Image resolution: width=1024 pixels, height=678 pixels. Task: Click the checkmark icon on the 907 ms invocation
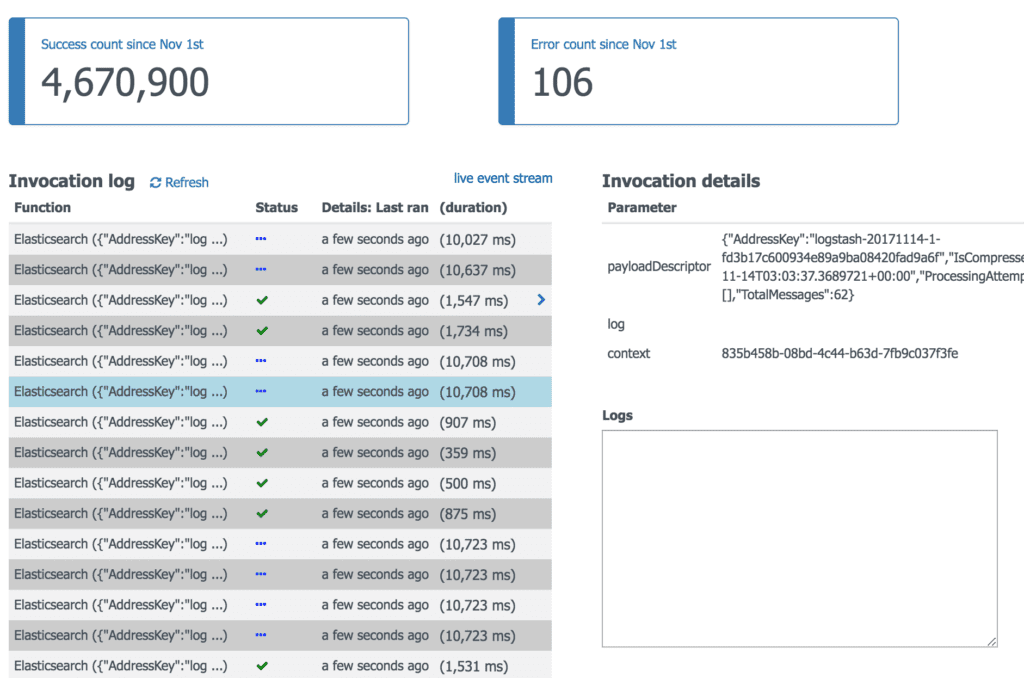(x=261, y=422)
